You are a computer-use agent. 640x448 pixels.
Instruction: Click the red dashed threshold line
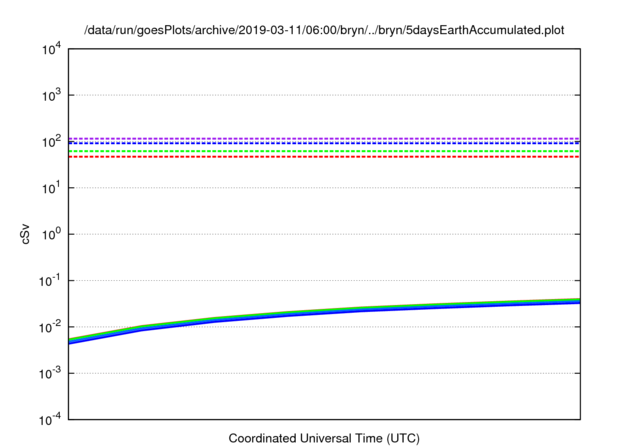(324, 157)
